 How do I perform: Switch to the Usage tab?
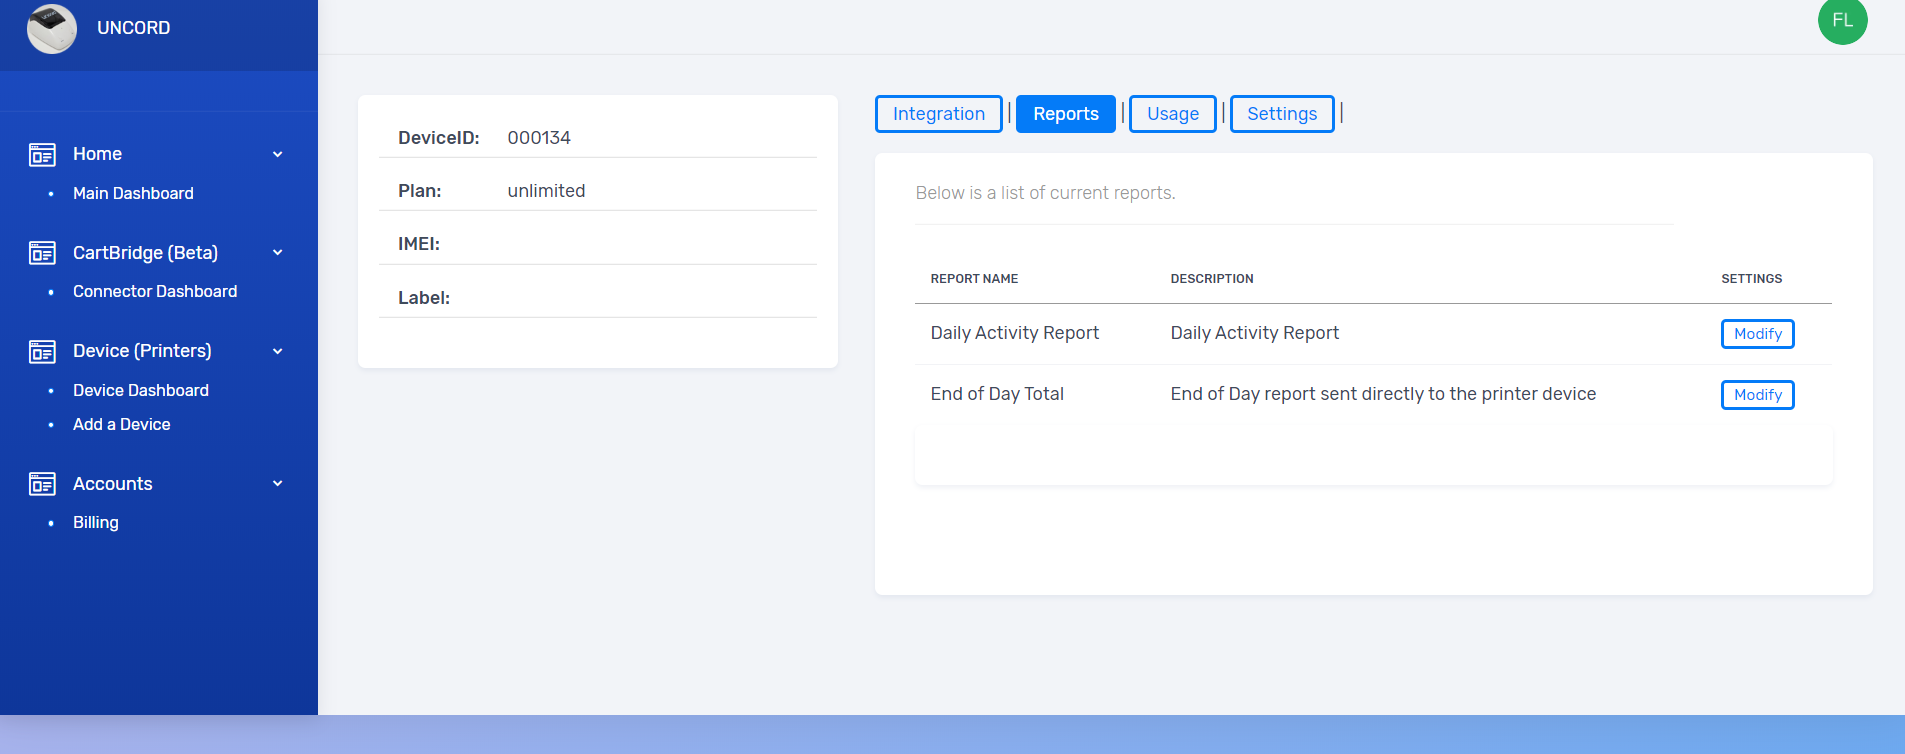point(1173,114)
